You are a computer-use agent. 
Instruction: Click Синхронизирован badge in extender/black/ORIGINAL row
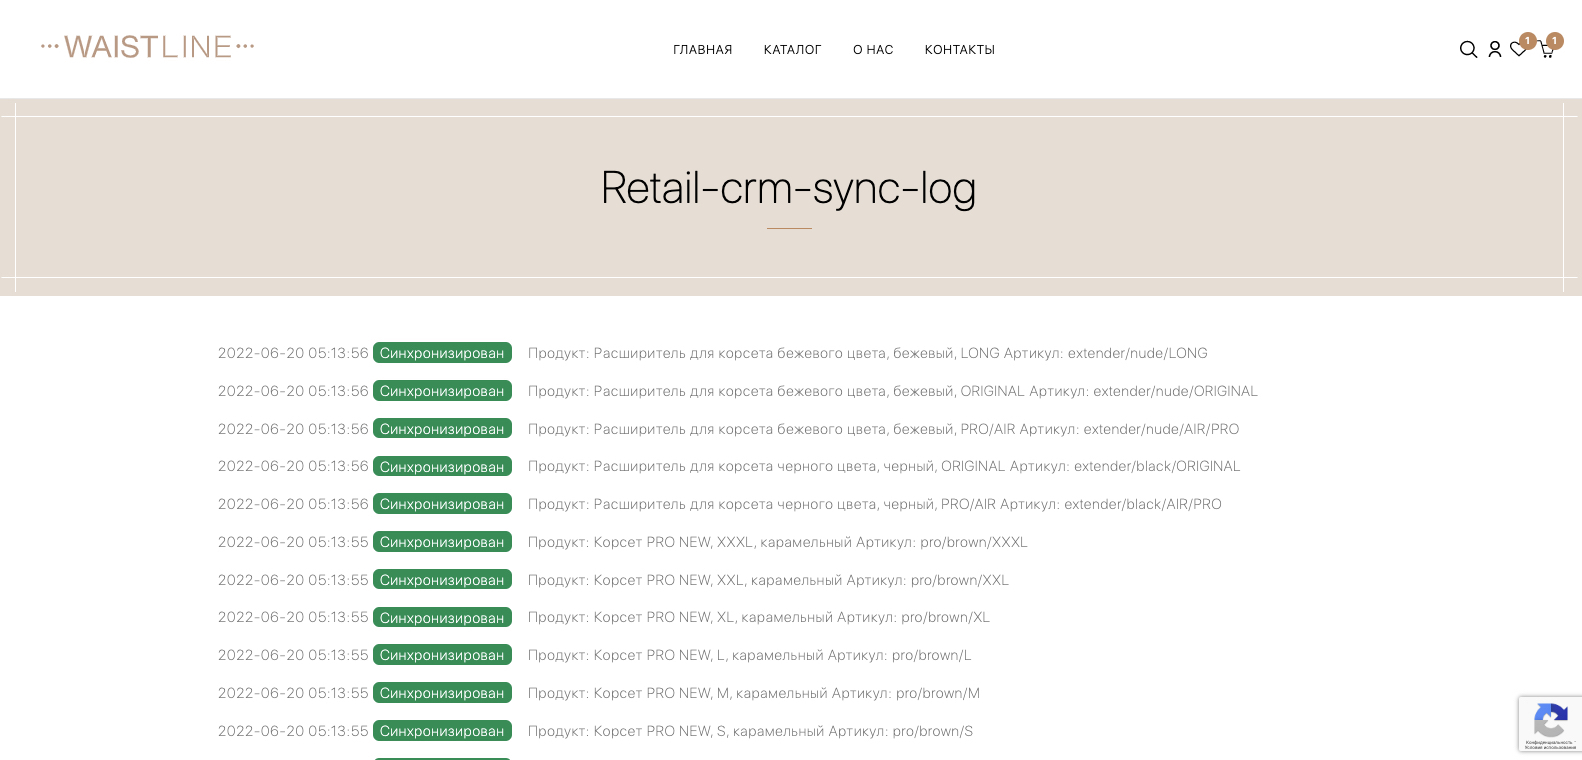[442, 466]
